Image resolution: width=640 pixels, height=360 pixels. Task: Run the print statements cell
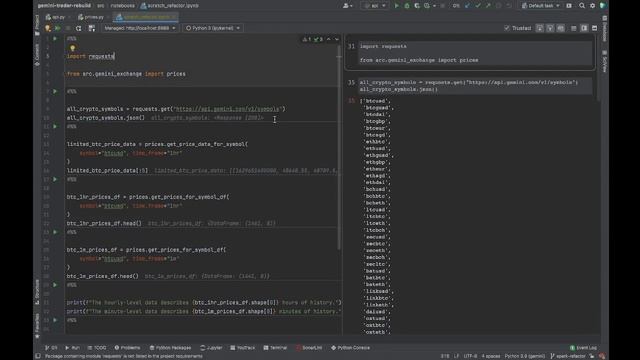pos(55,285)
